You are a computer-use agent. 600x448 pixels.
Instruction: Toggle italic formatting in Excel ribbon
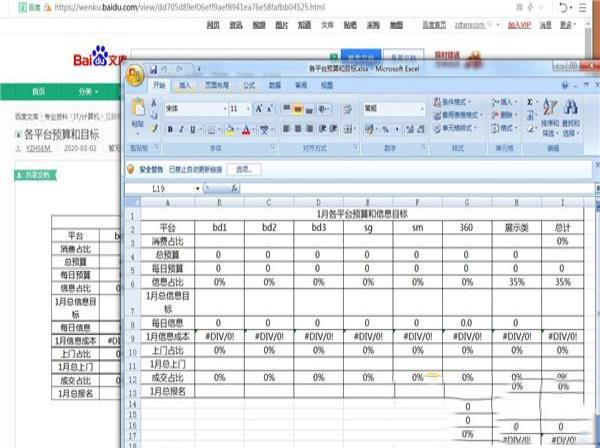pyautogui.click(x=182, y=129)
